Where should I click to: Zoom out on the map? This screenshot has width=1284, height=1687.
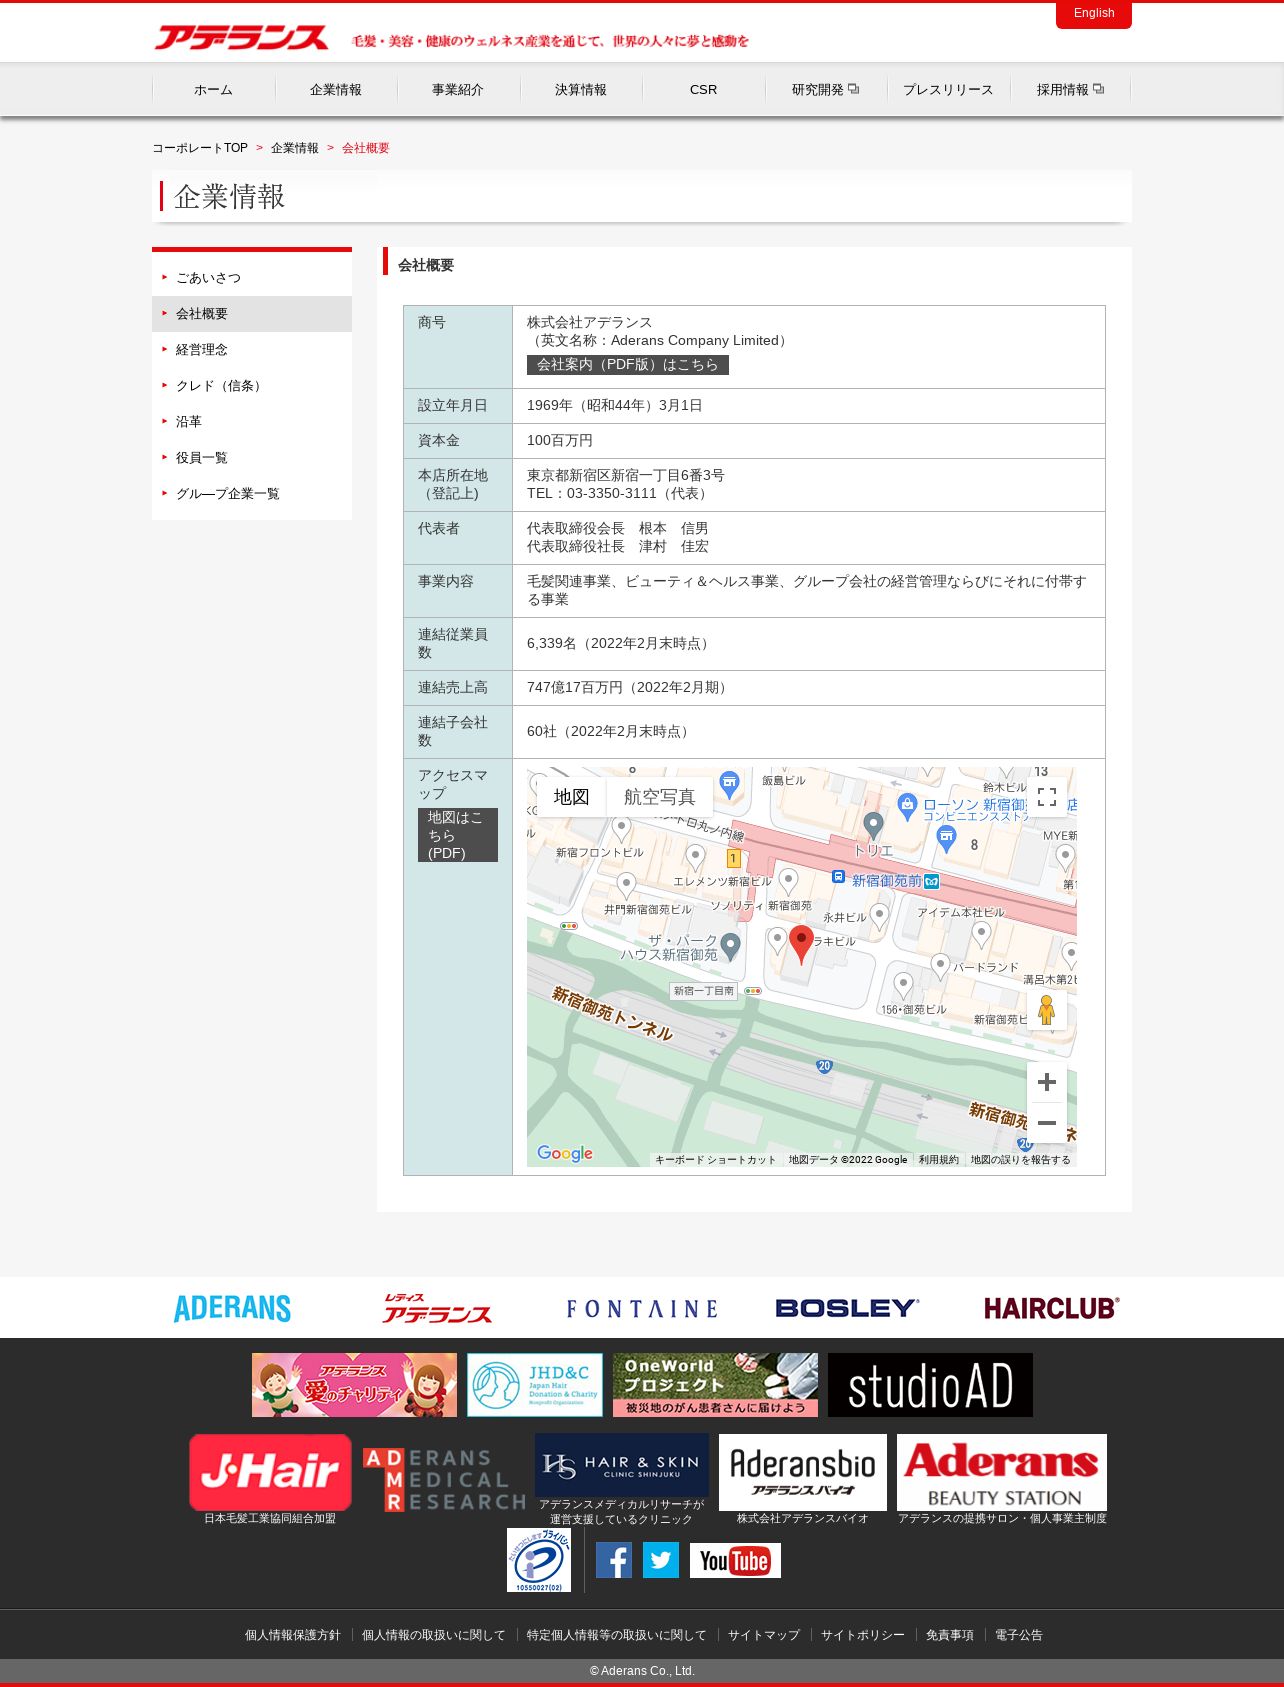(x=1047, y=1123)
